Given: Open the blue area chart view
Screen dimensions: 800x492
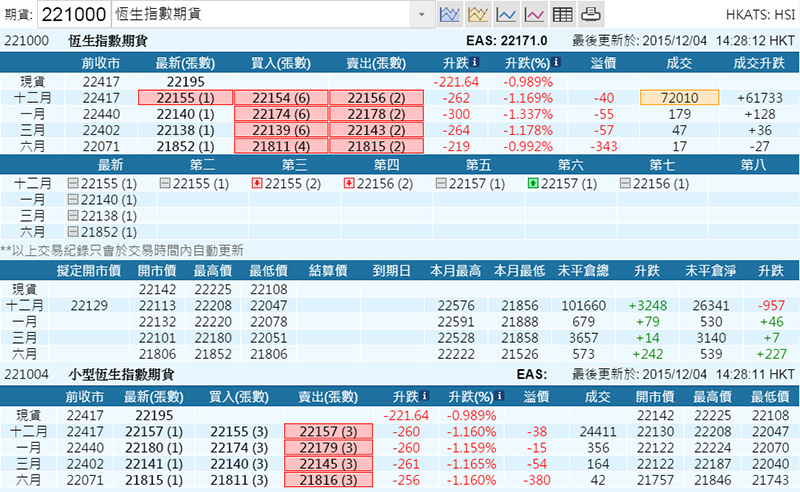Looking at the screenshot, I should tap(449, 14).
